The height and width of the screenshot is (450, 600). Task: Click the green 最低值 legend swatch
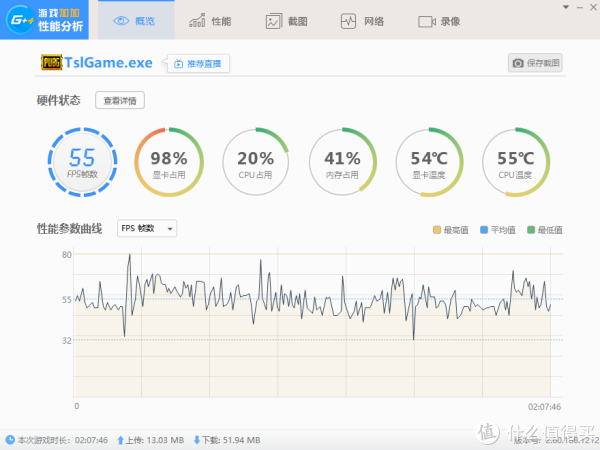pyautogui.click(x=531, y=230)
